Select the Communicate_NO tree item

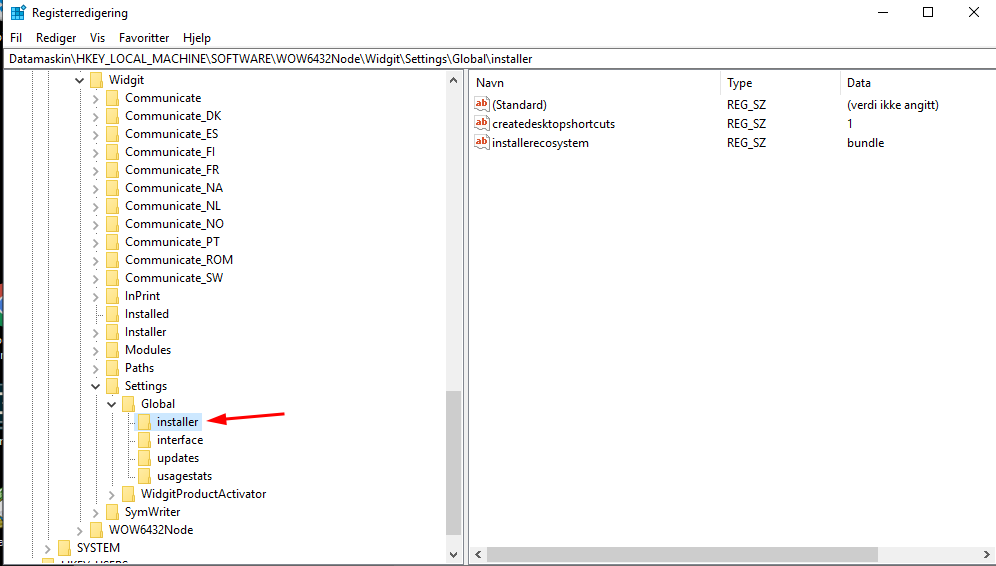pyautogui.click(x=174, y=224)
